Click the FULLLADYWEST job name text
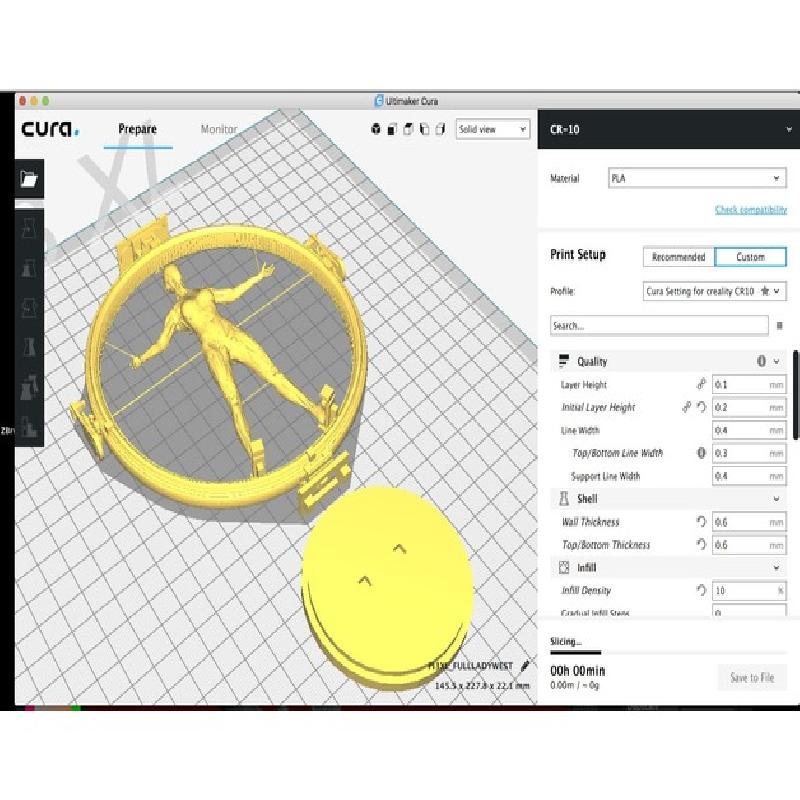Screen dimensions: 800x800 pyautogui.click(x=471, y=666)
